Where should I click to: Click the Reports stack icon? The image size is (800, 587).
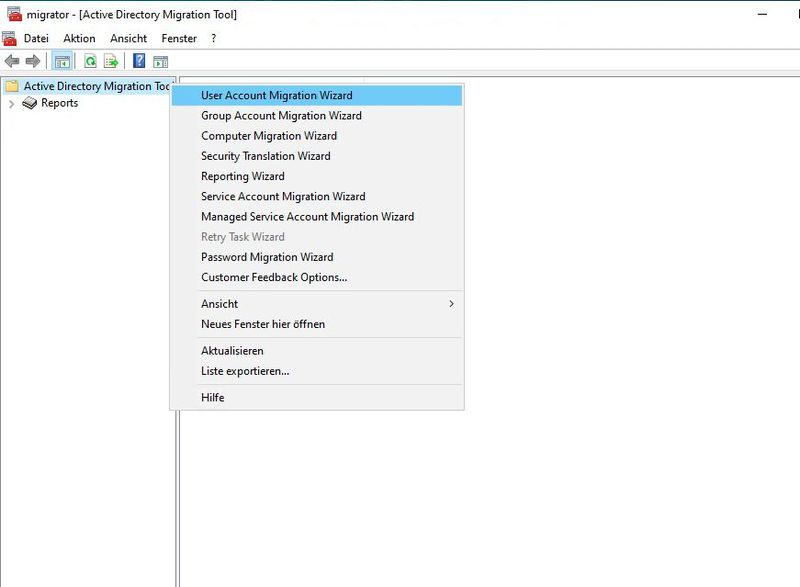(30, 103)
